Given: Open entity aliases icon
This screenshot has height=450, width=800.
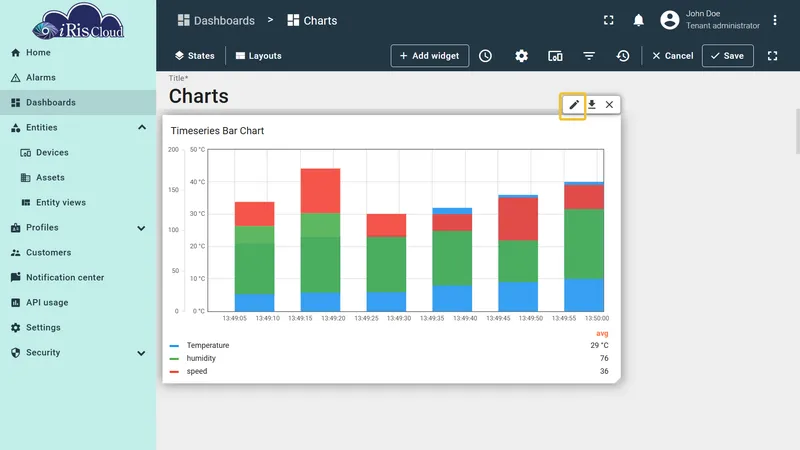Looking at the screenshot, I should coord(555,56).
